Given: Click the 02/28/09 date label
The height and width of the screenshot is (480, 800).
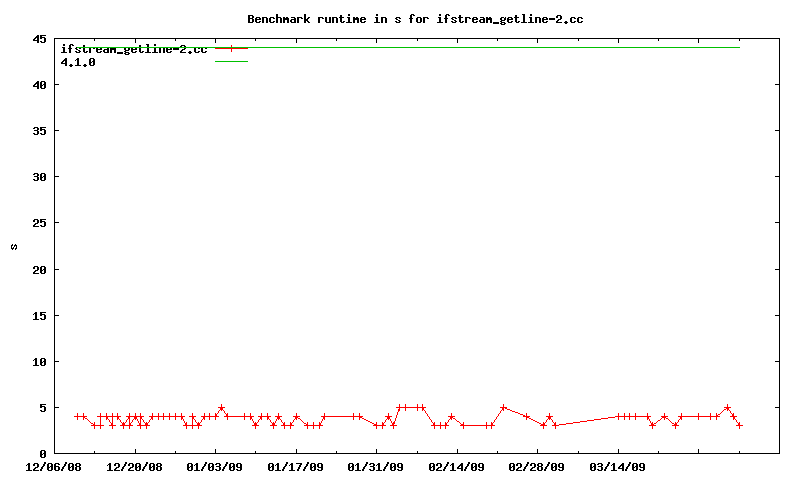Looking at the screenshot, I should (537, 466).
